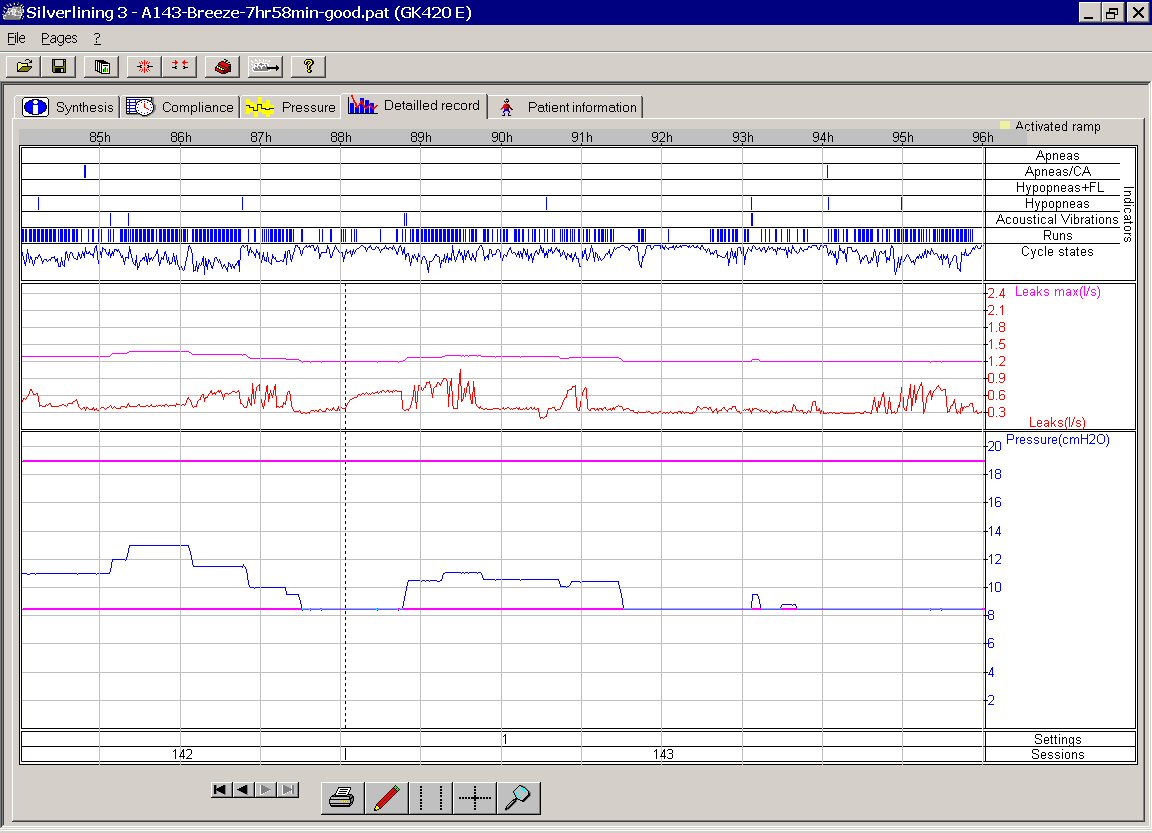Click the open file folder icon

tap(25, 67)
